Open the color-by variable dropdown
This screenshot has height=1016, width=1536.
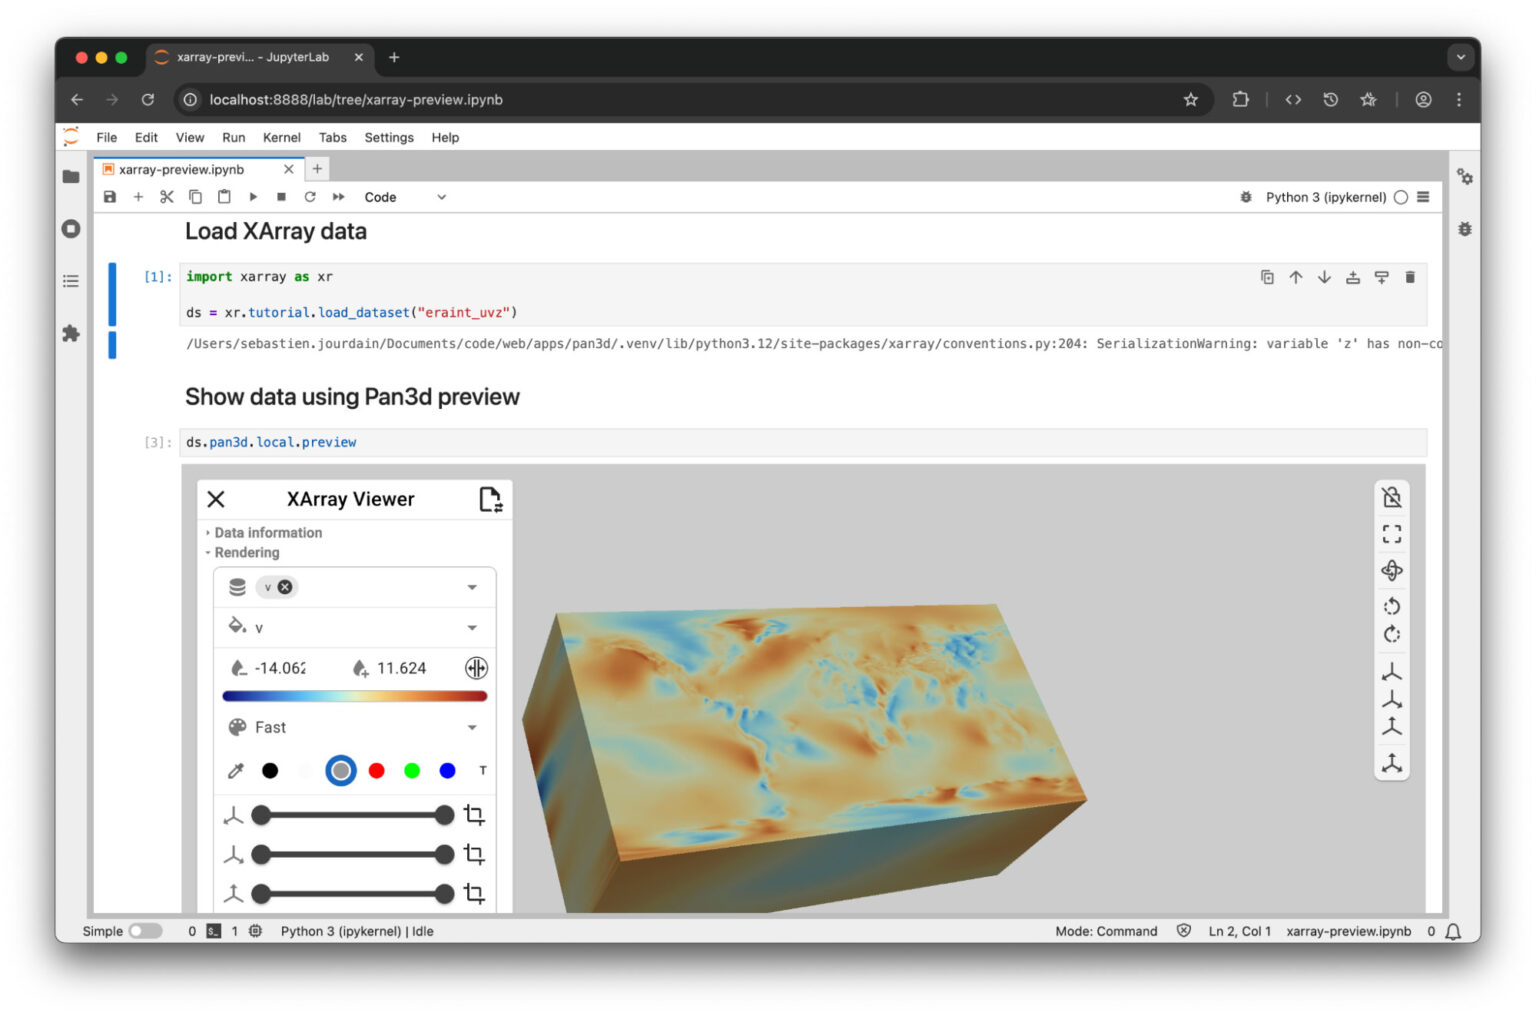click(471, 627)
